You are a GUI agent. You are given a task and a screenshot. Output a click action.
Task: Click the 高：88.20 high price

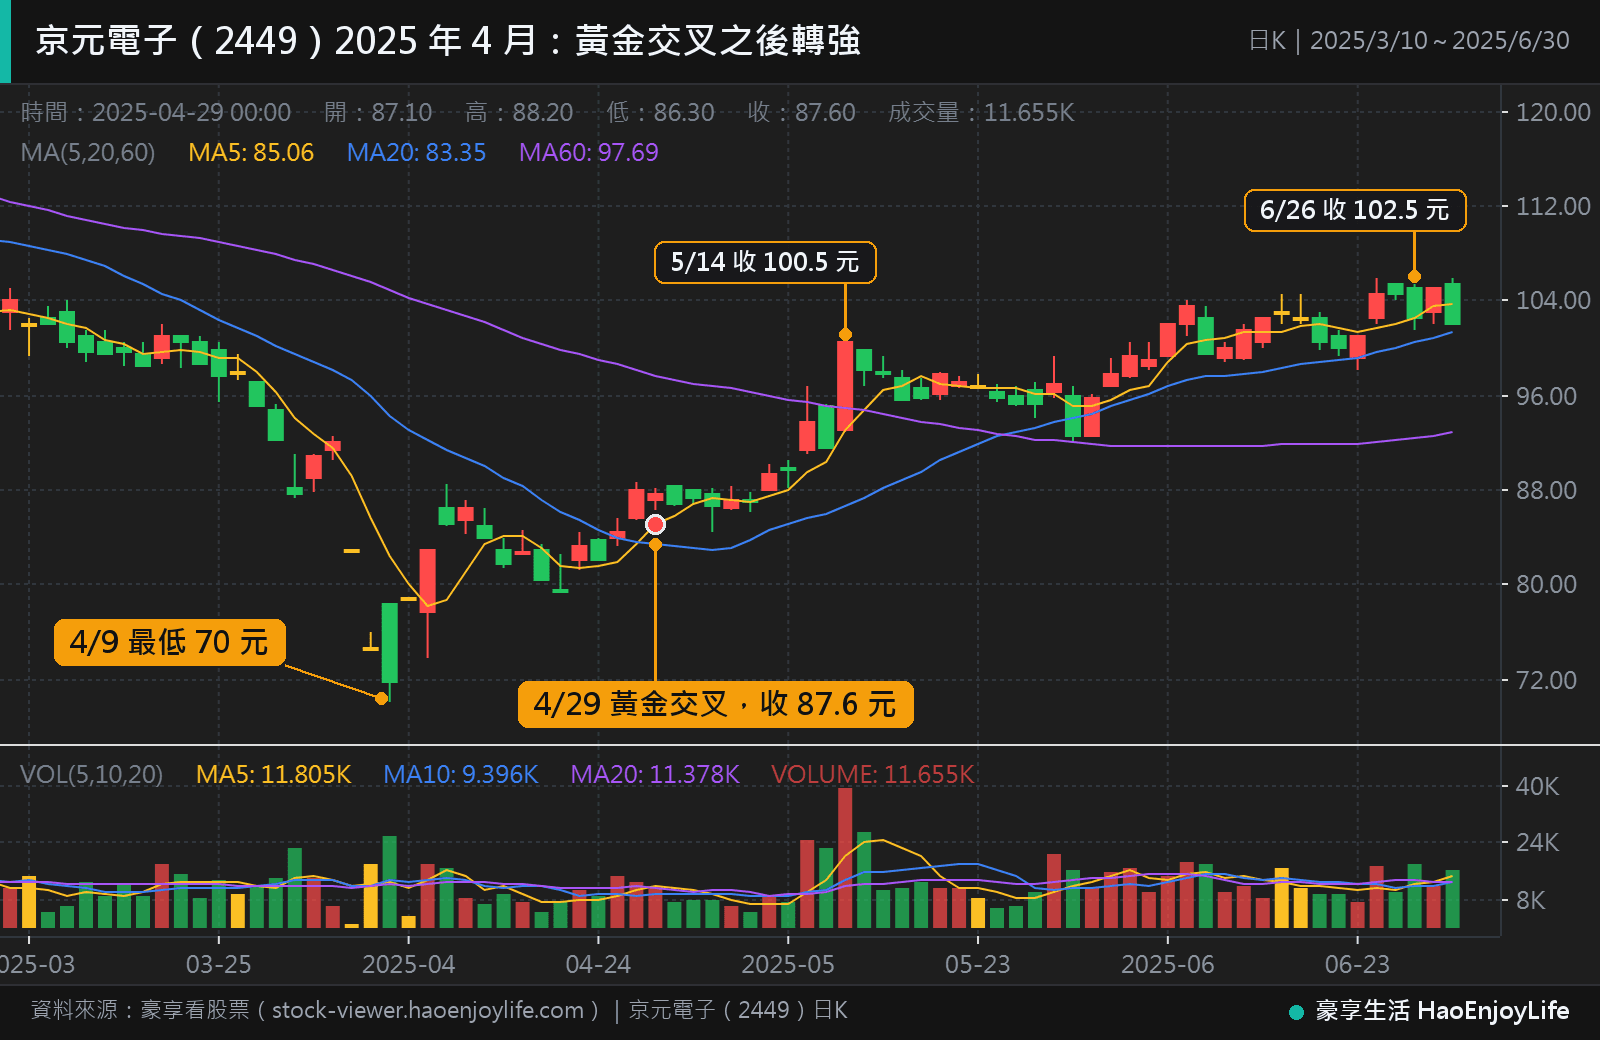pyautogui.click(x=519, y=112)
